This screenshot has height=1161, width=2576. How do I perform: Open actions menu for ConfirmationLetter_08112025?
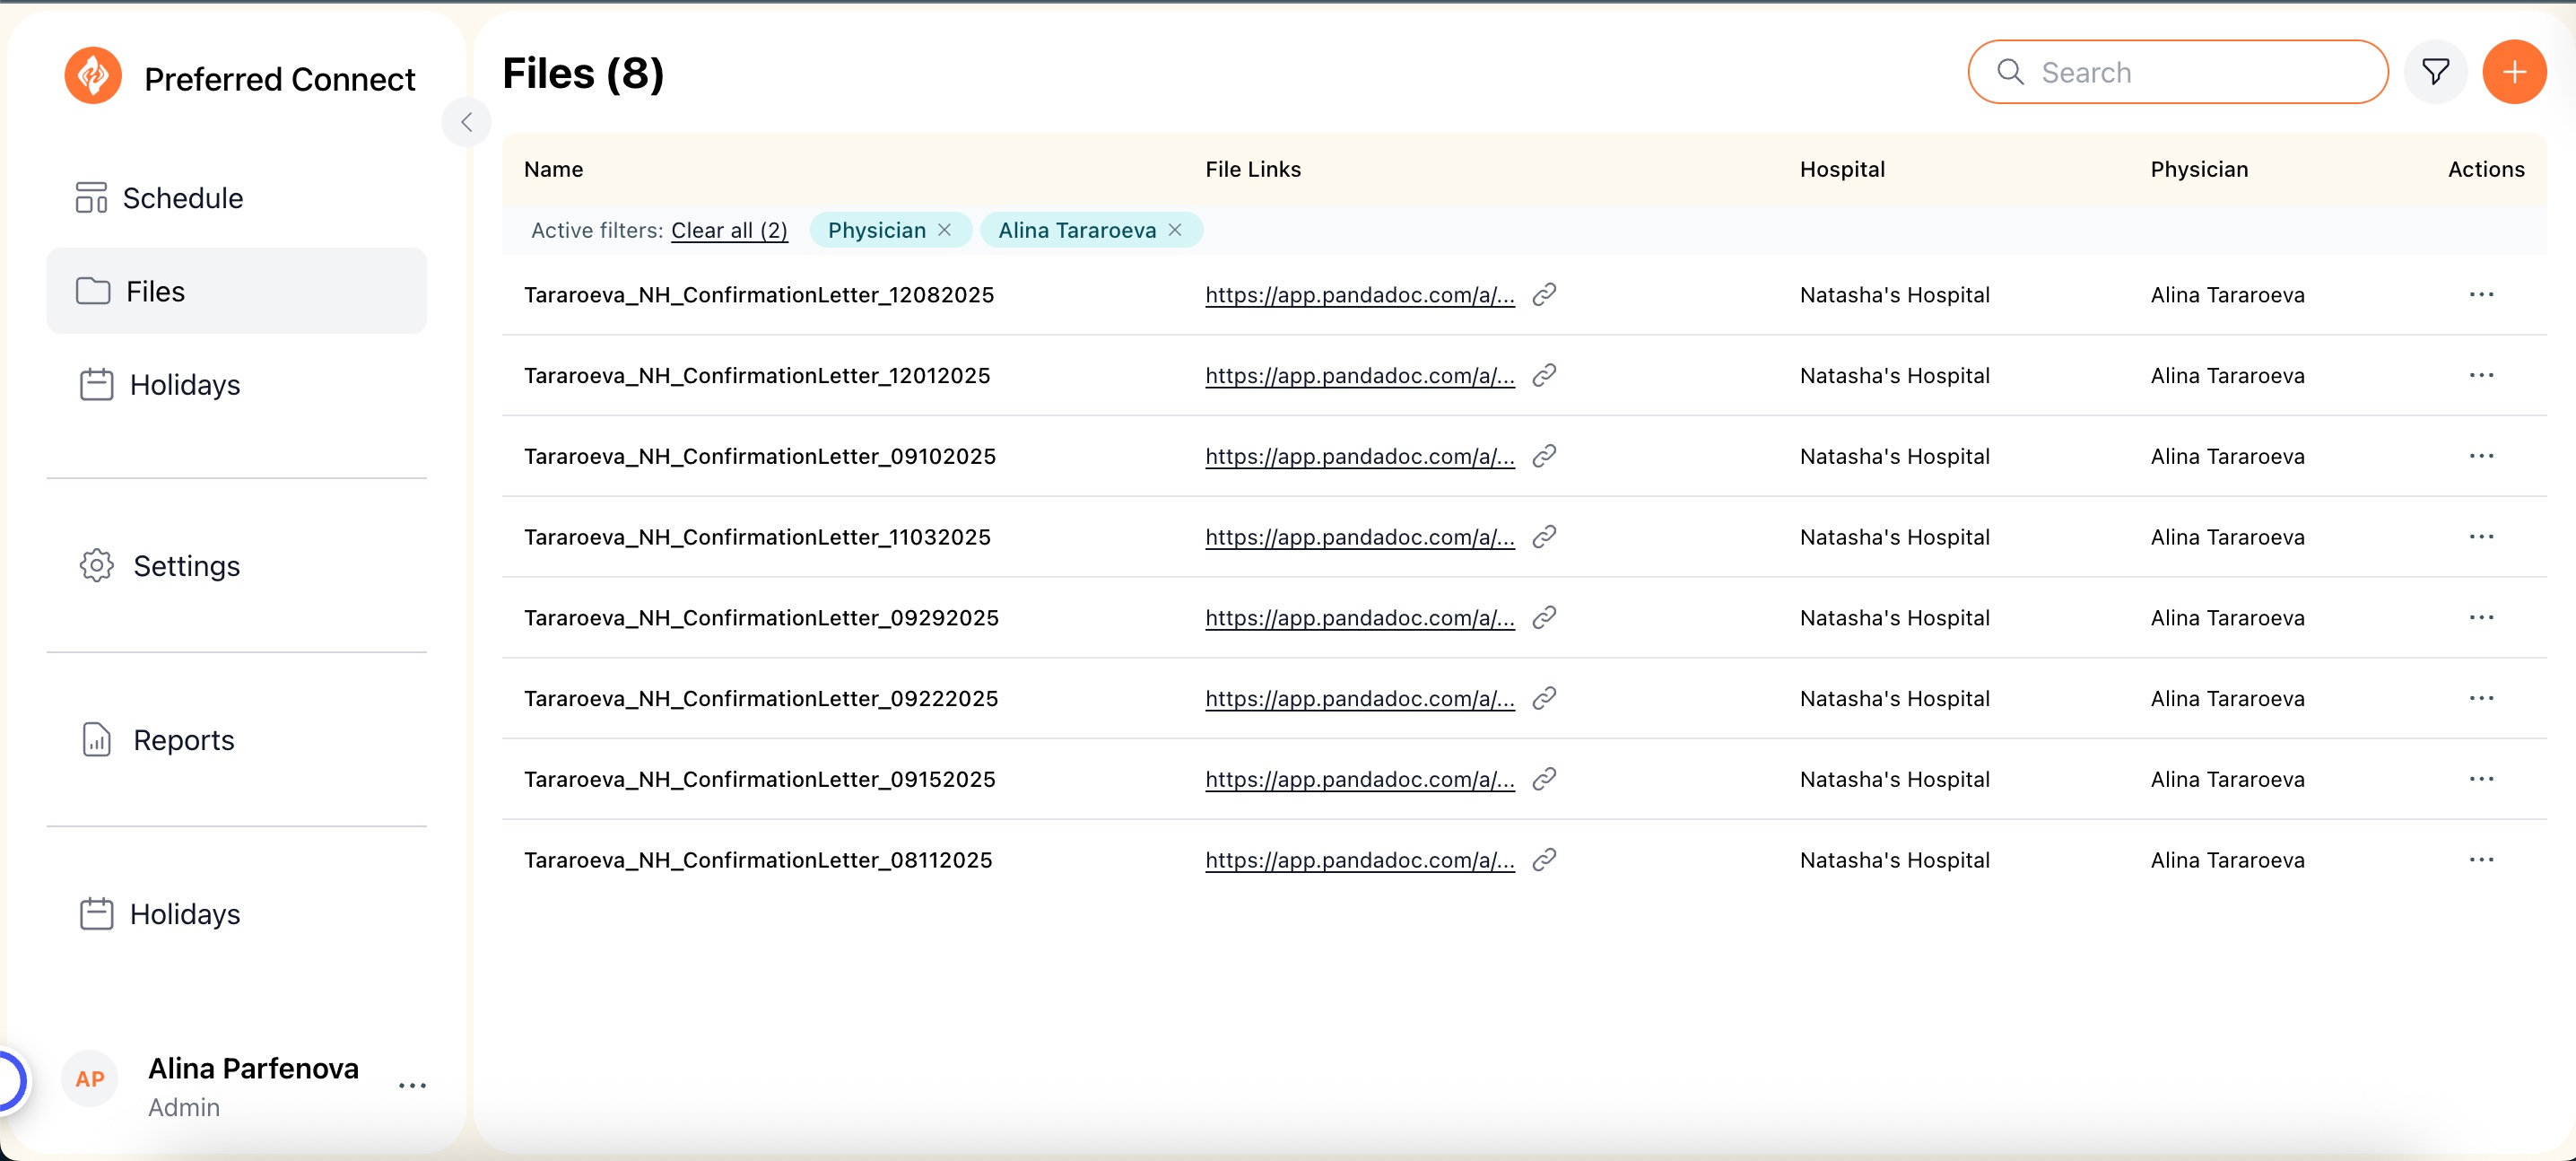[x=2481, y=860]
